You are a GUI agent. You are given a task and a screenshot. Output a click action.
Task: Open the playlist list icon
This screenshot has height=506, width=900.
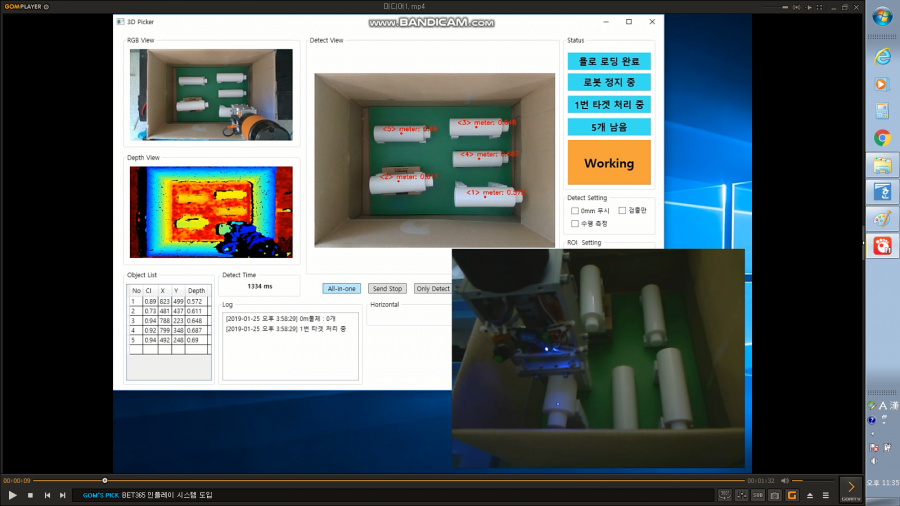826,495
